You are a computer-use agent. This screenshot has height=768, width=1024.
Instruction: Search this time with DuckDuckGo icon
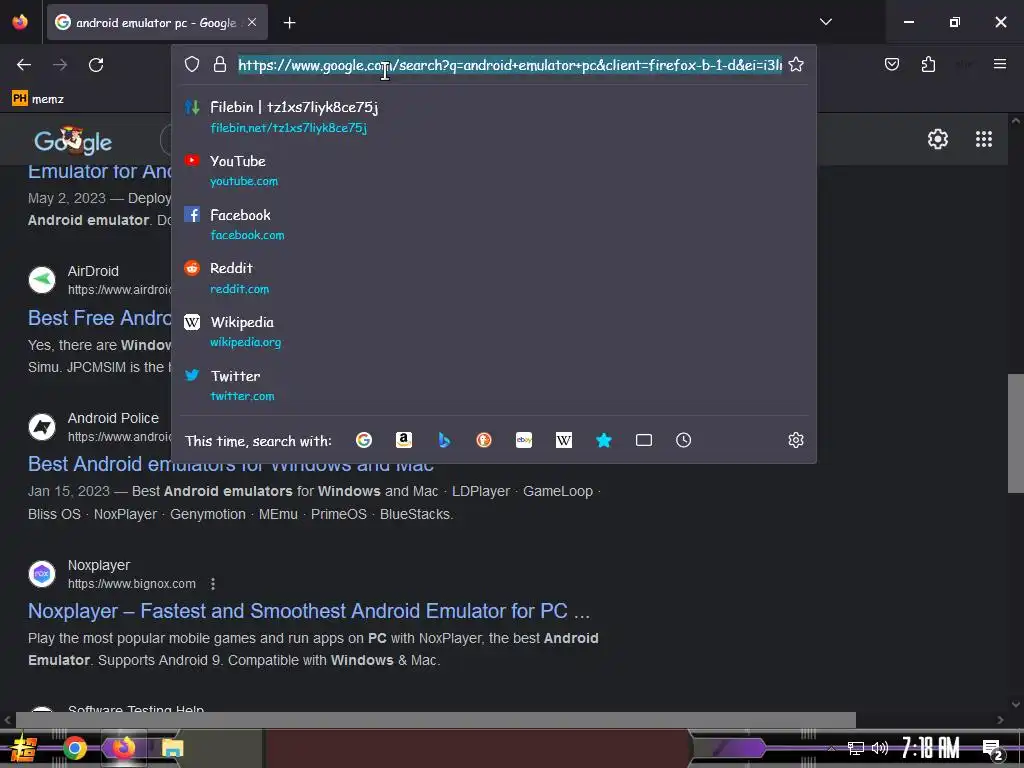(484, 440)
